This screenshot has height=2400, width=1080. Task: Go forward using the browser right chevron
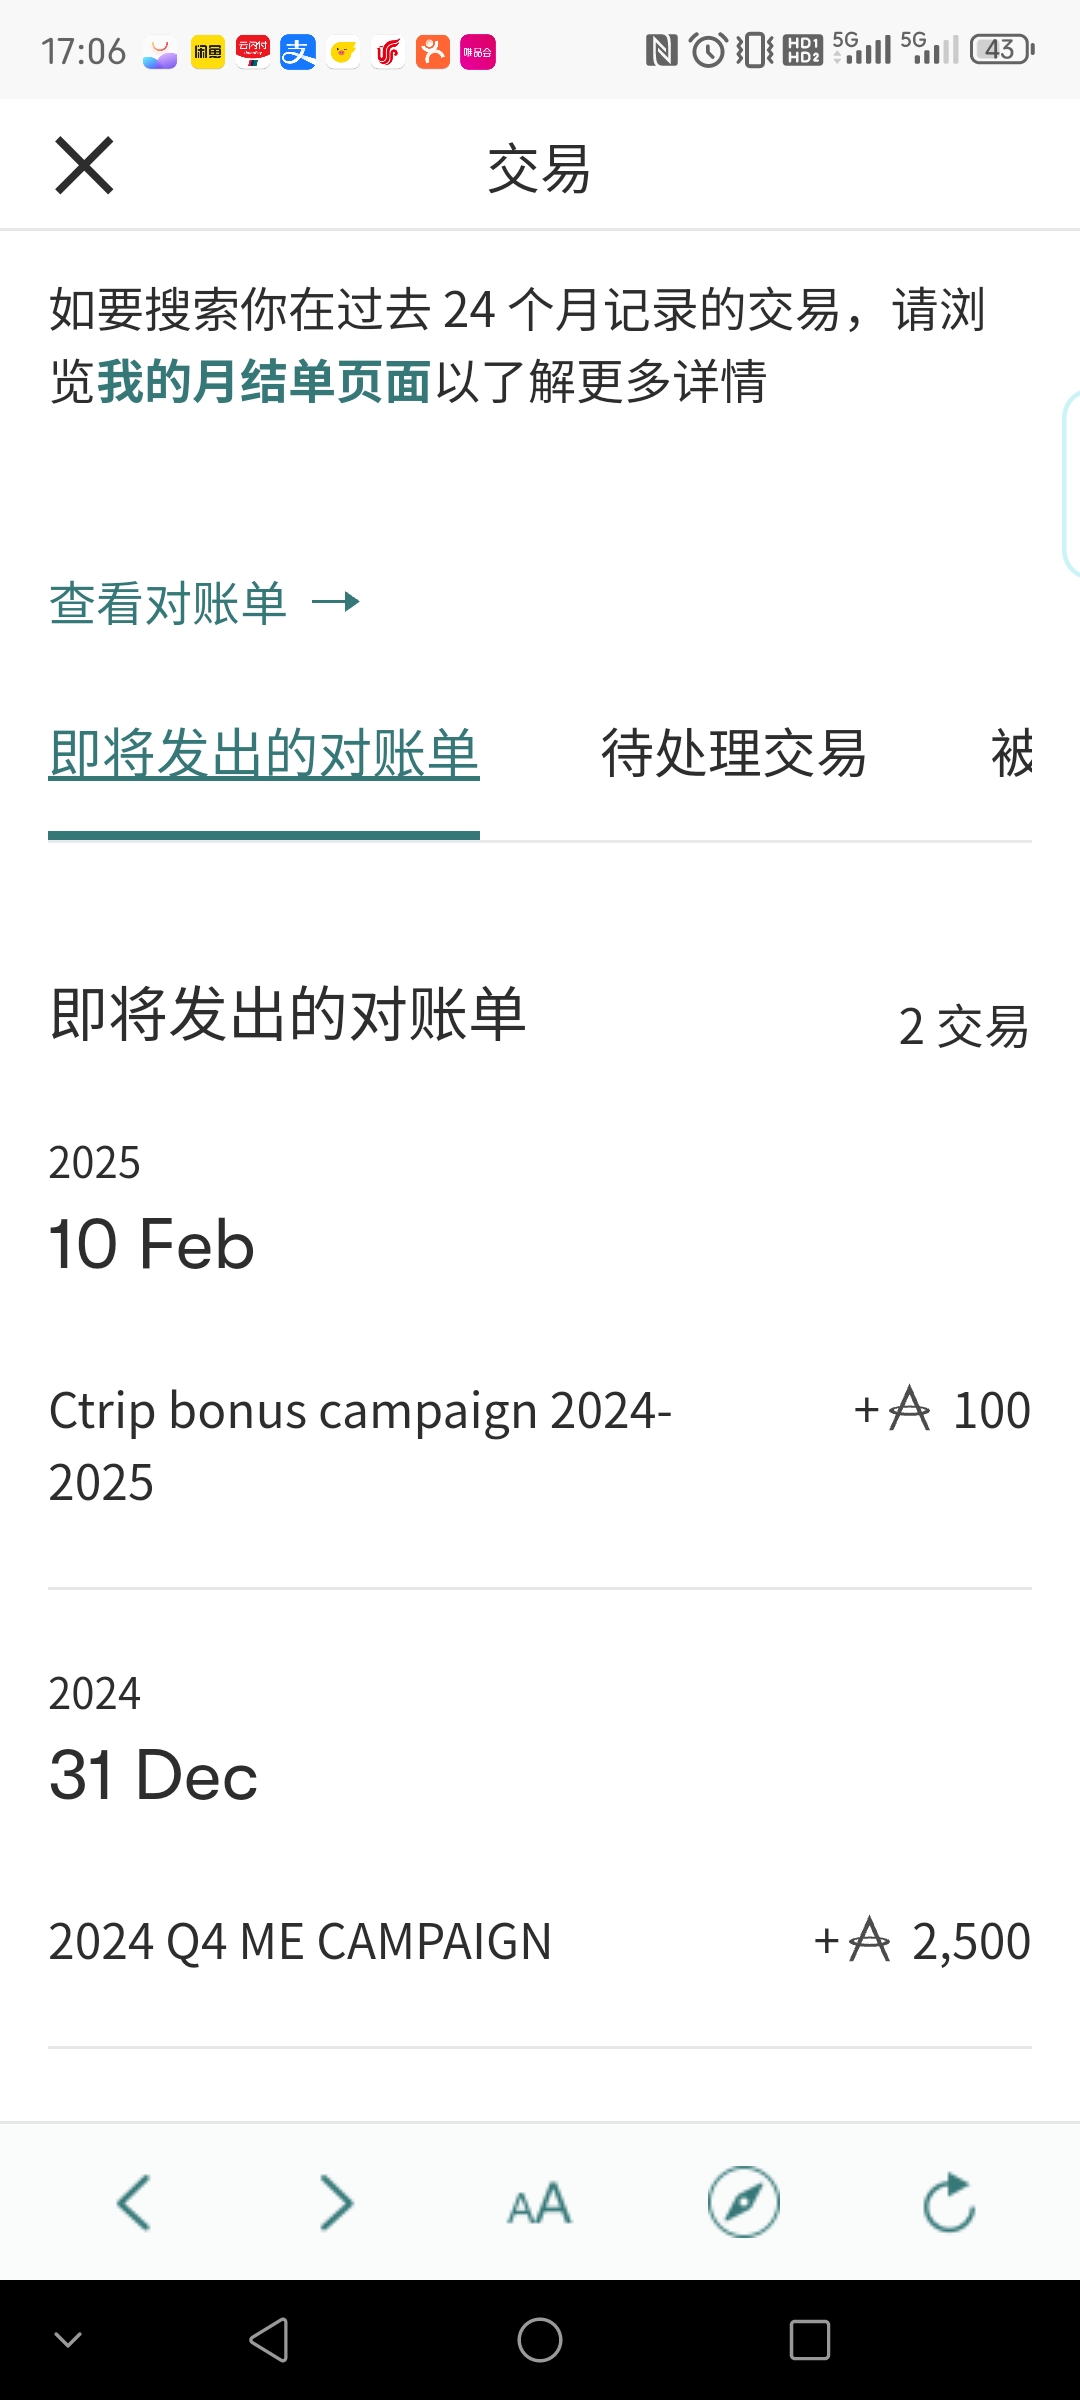[x=337, y=2202]
